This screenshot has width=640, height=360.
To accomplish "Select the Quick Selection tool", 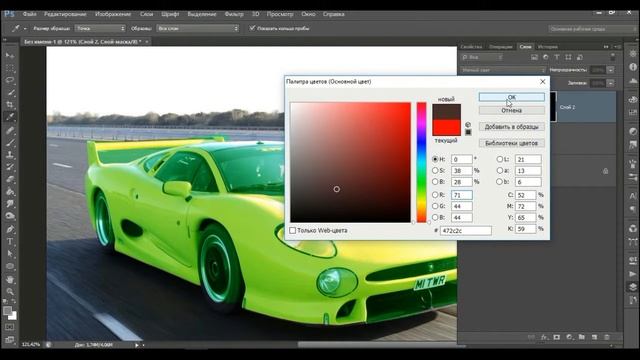I will point(10,92).
